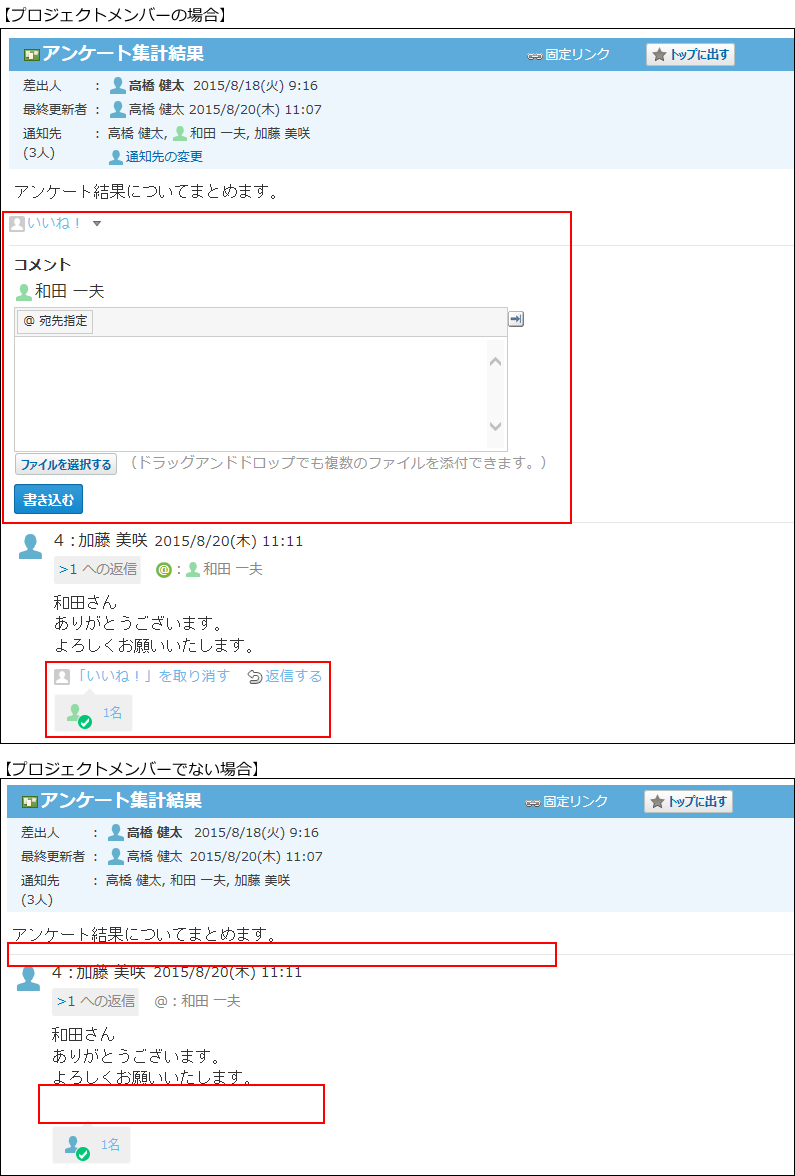Click the liked-user check icon in the non-member panel
Viewport: 795px width, 1176px height.
(83, 1154)
